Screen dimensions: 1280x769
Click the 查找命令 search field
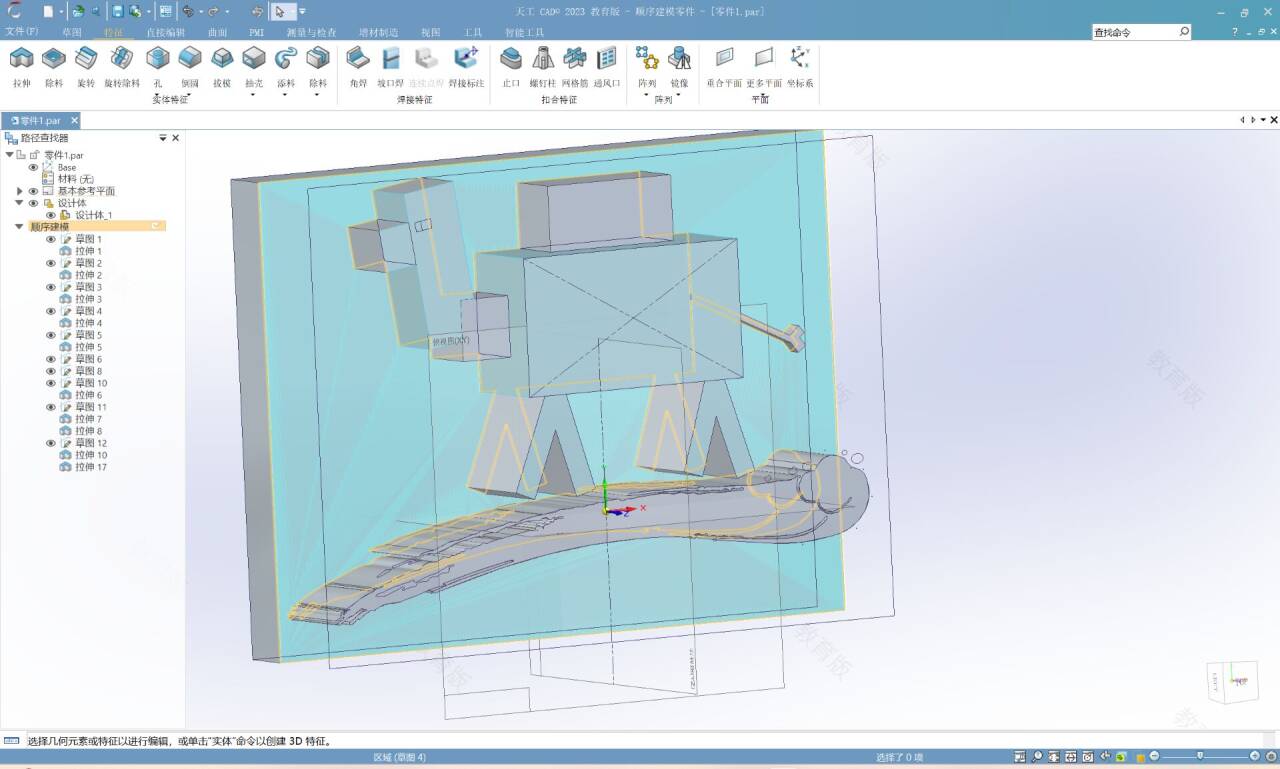(x=1141, y=32)
